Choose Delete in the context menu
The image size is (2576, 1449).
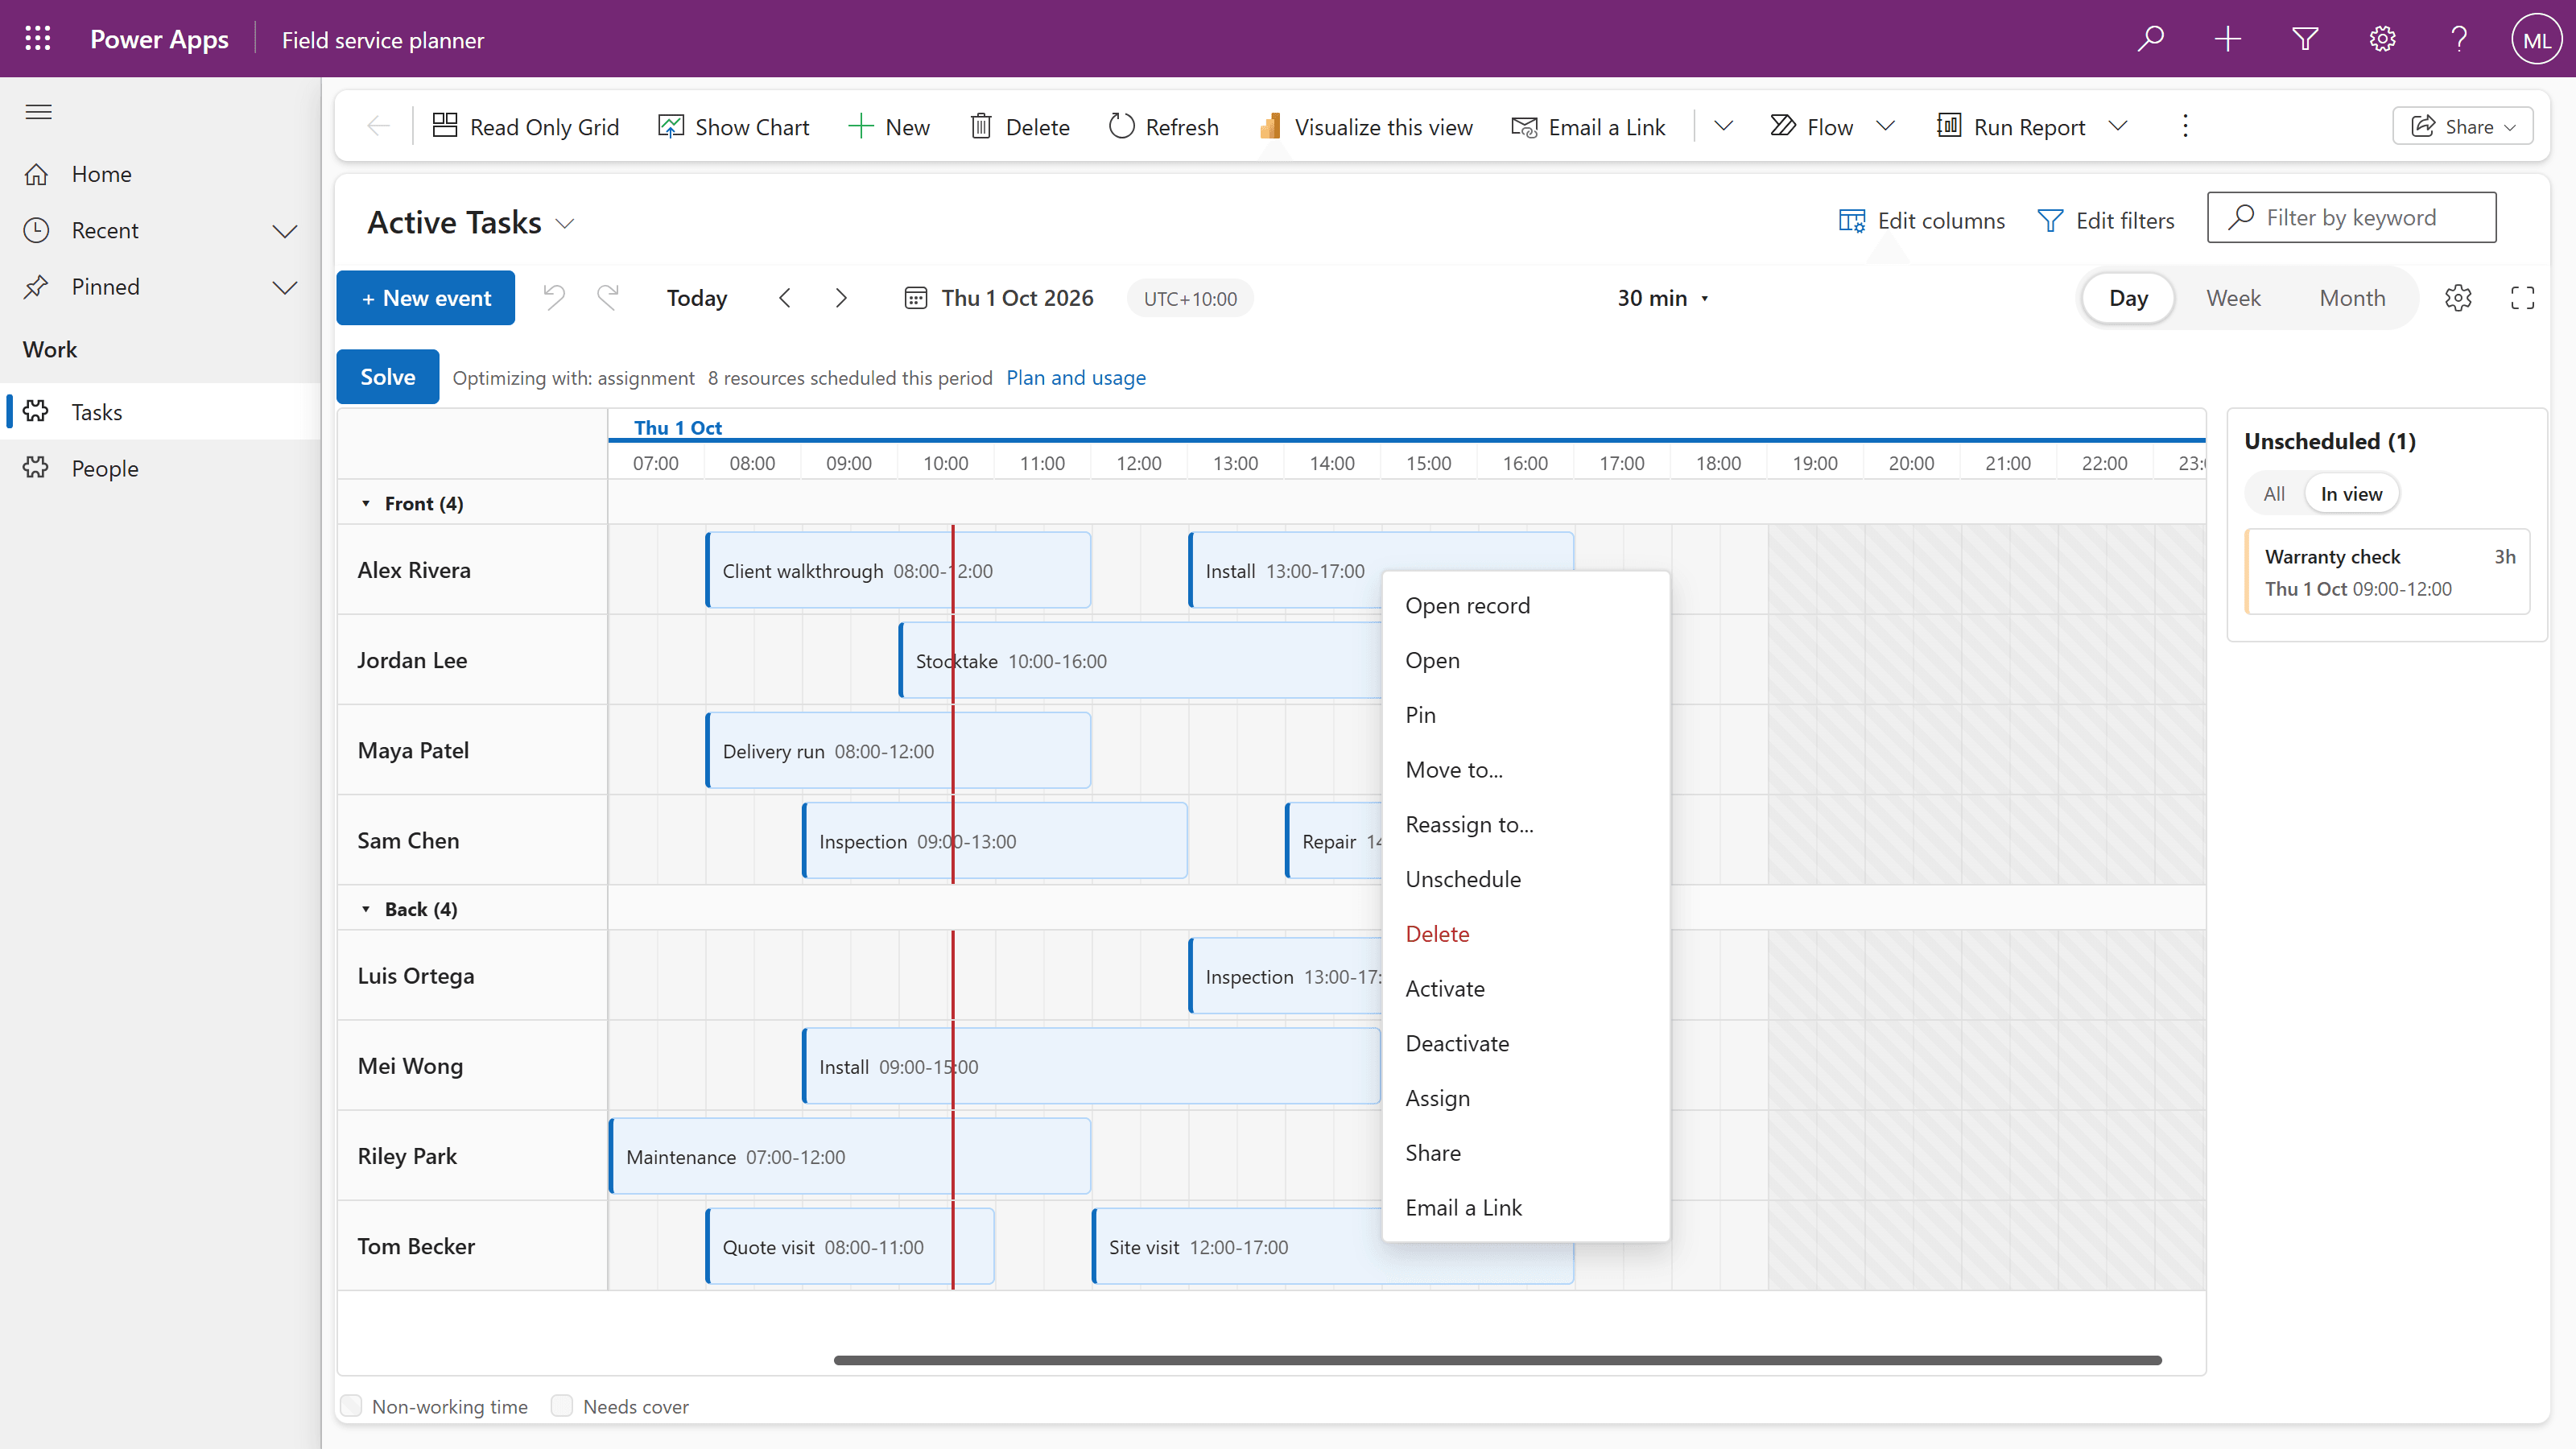click(x=1526, y=934)
